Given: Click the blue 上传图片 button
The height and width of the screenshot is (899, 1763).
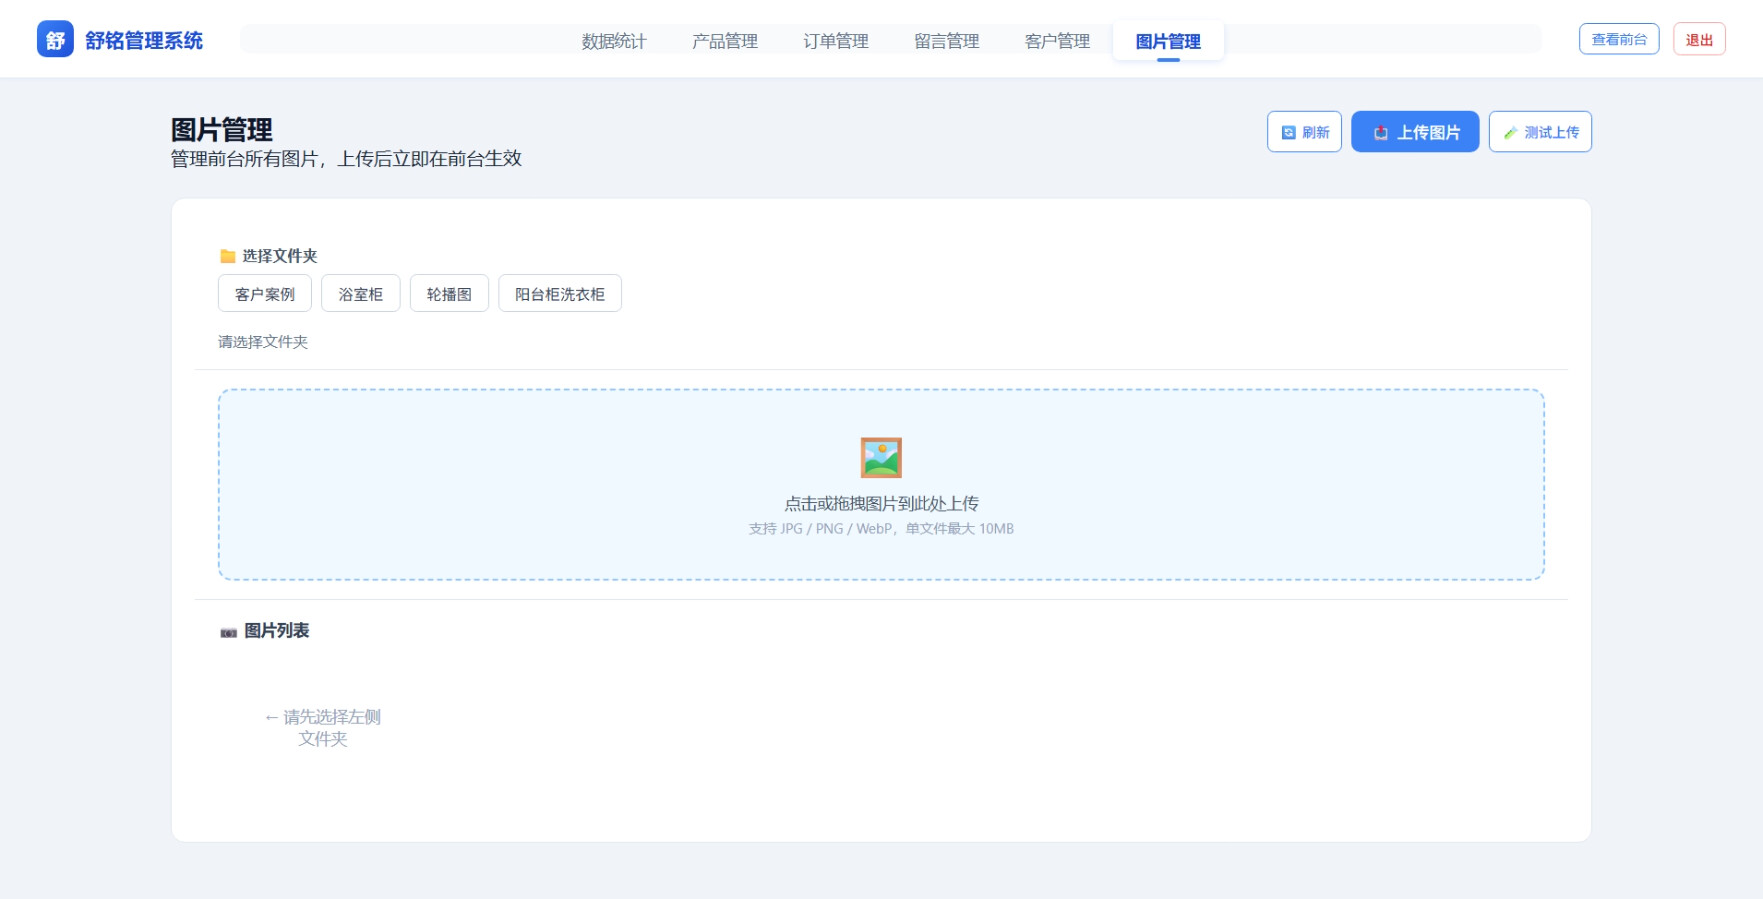Looking at the screenshot, I should pyautogui.click(x=1414, y=132).
